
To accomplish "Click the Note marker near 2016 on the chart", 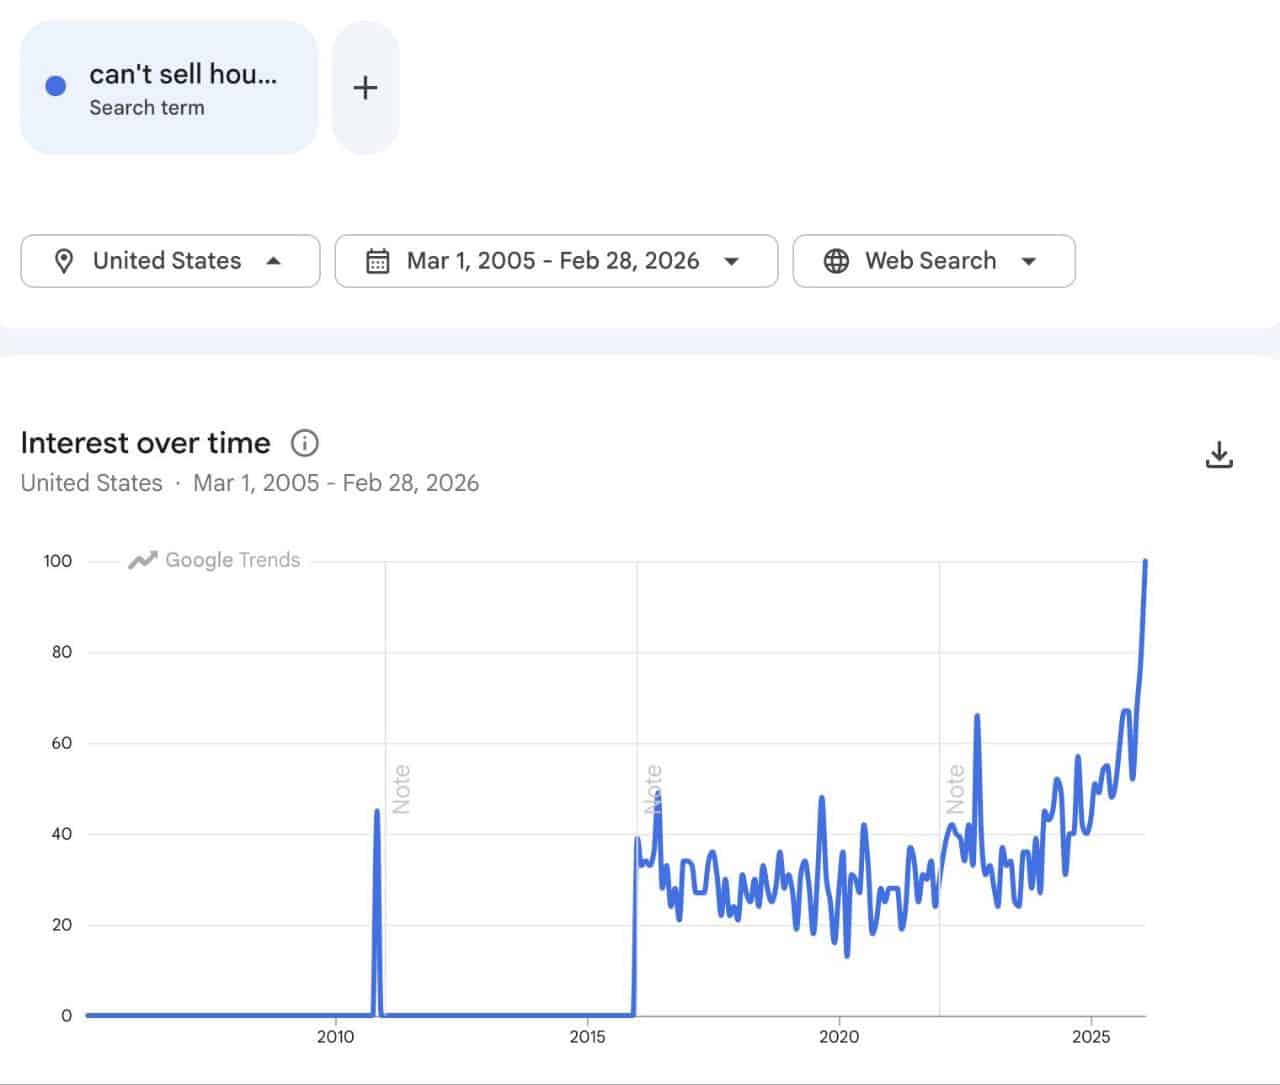I will click(655, 785).
